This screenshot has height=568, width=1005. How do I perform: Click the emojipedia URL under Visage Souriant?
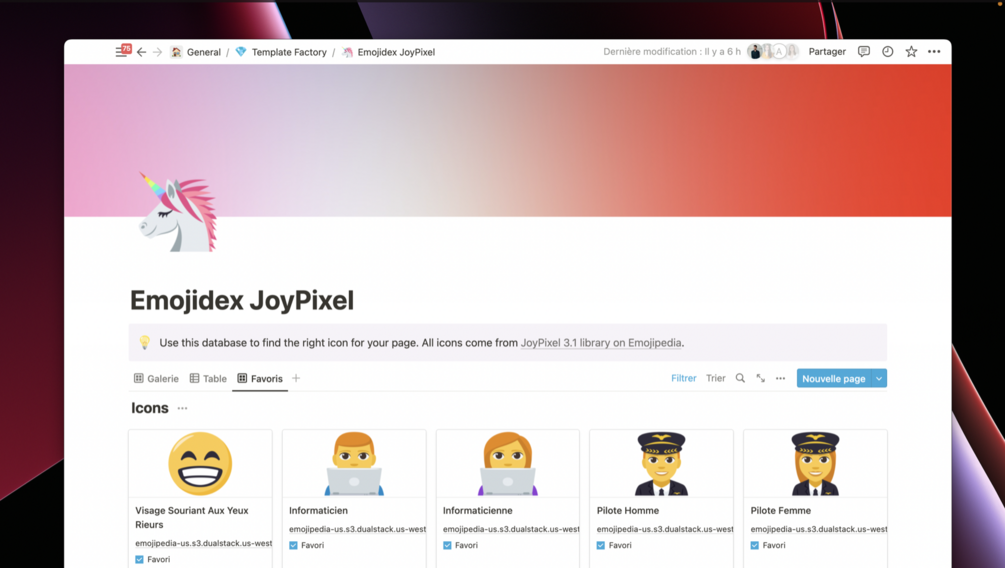pyautogui.click(x=203, y=543)
